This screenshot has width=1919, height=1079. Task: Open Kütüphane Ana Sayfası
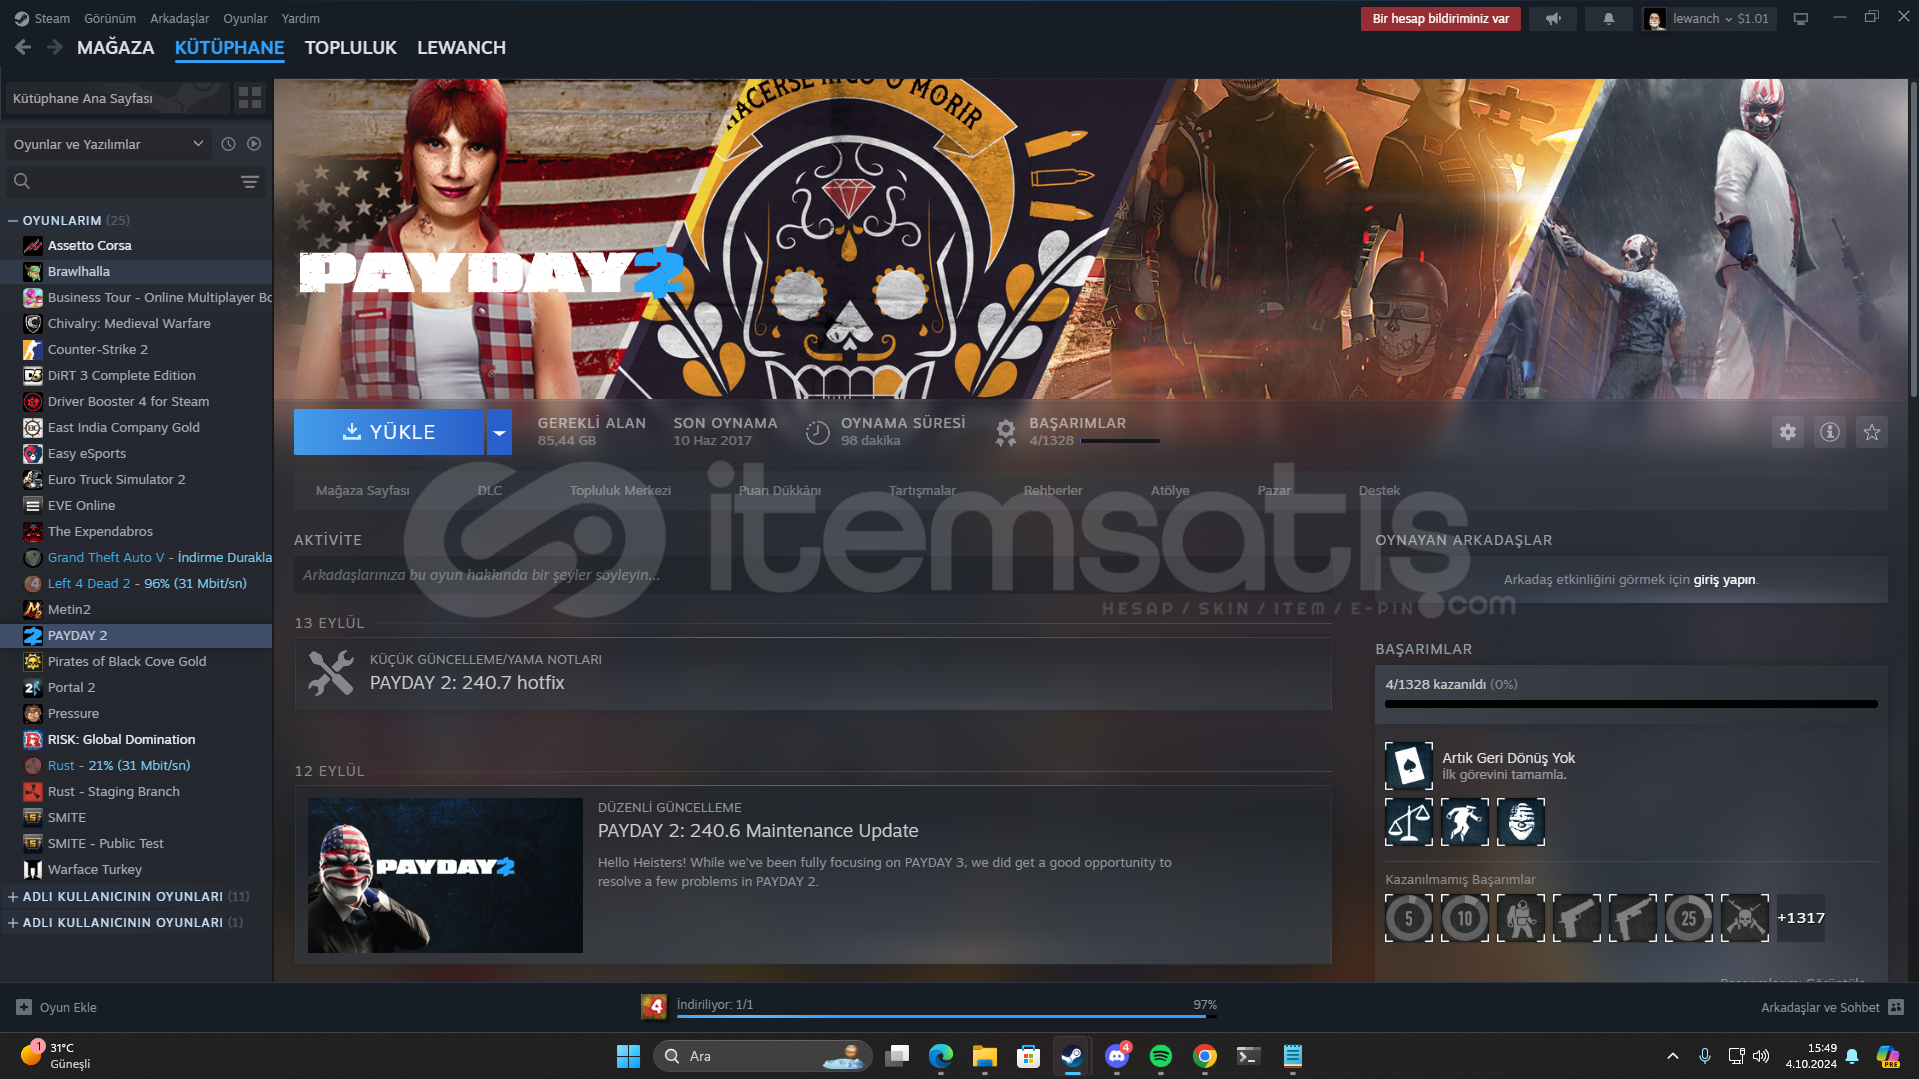pyautogui.click(x=118, y=98)
